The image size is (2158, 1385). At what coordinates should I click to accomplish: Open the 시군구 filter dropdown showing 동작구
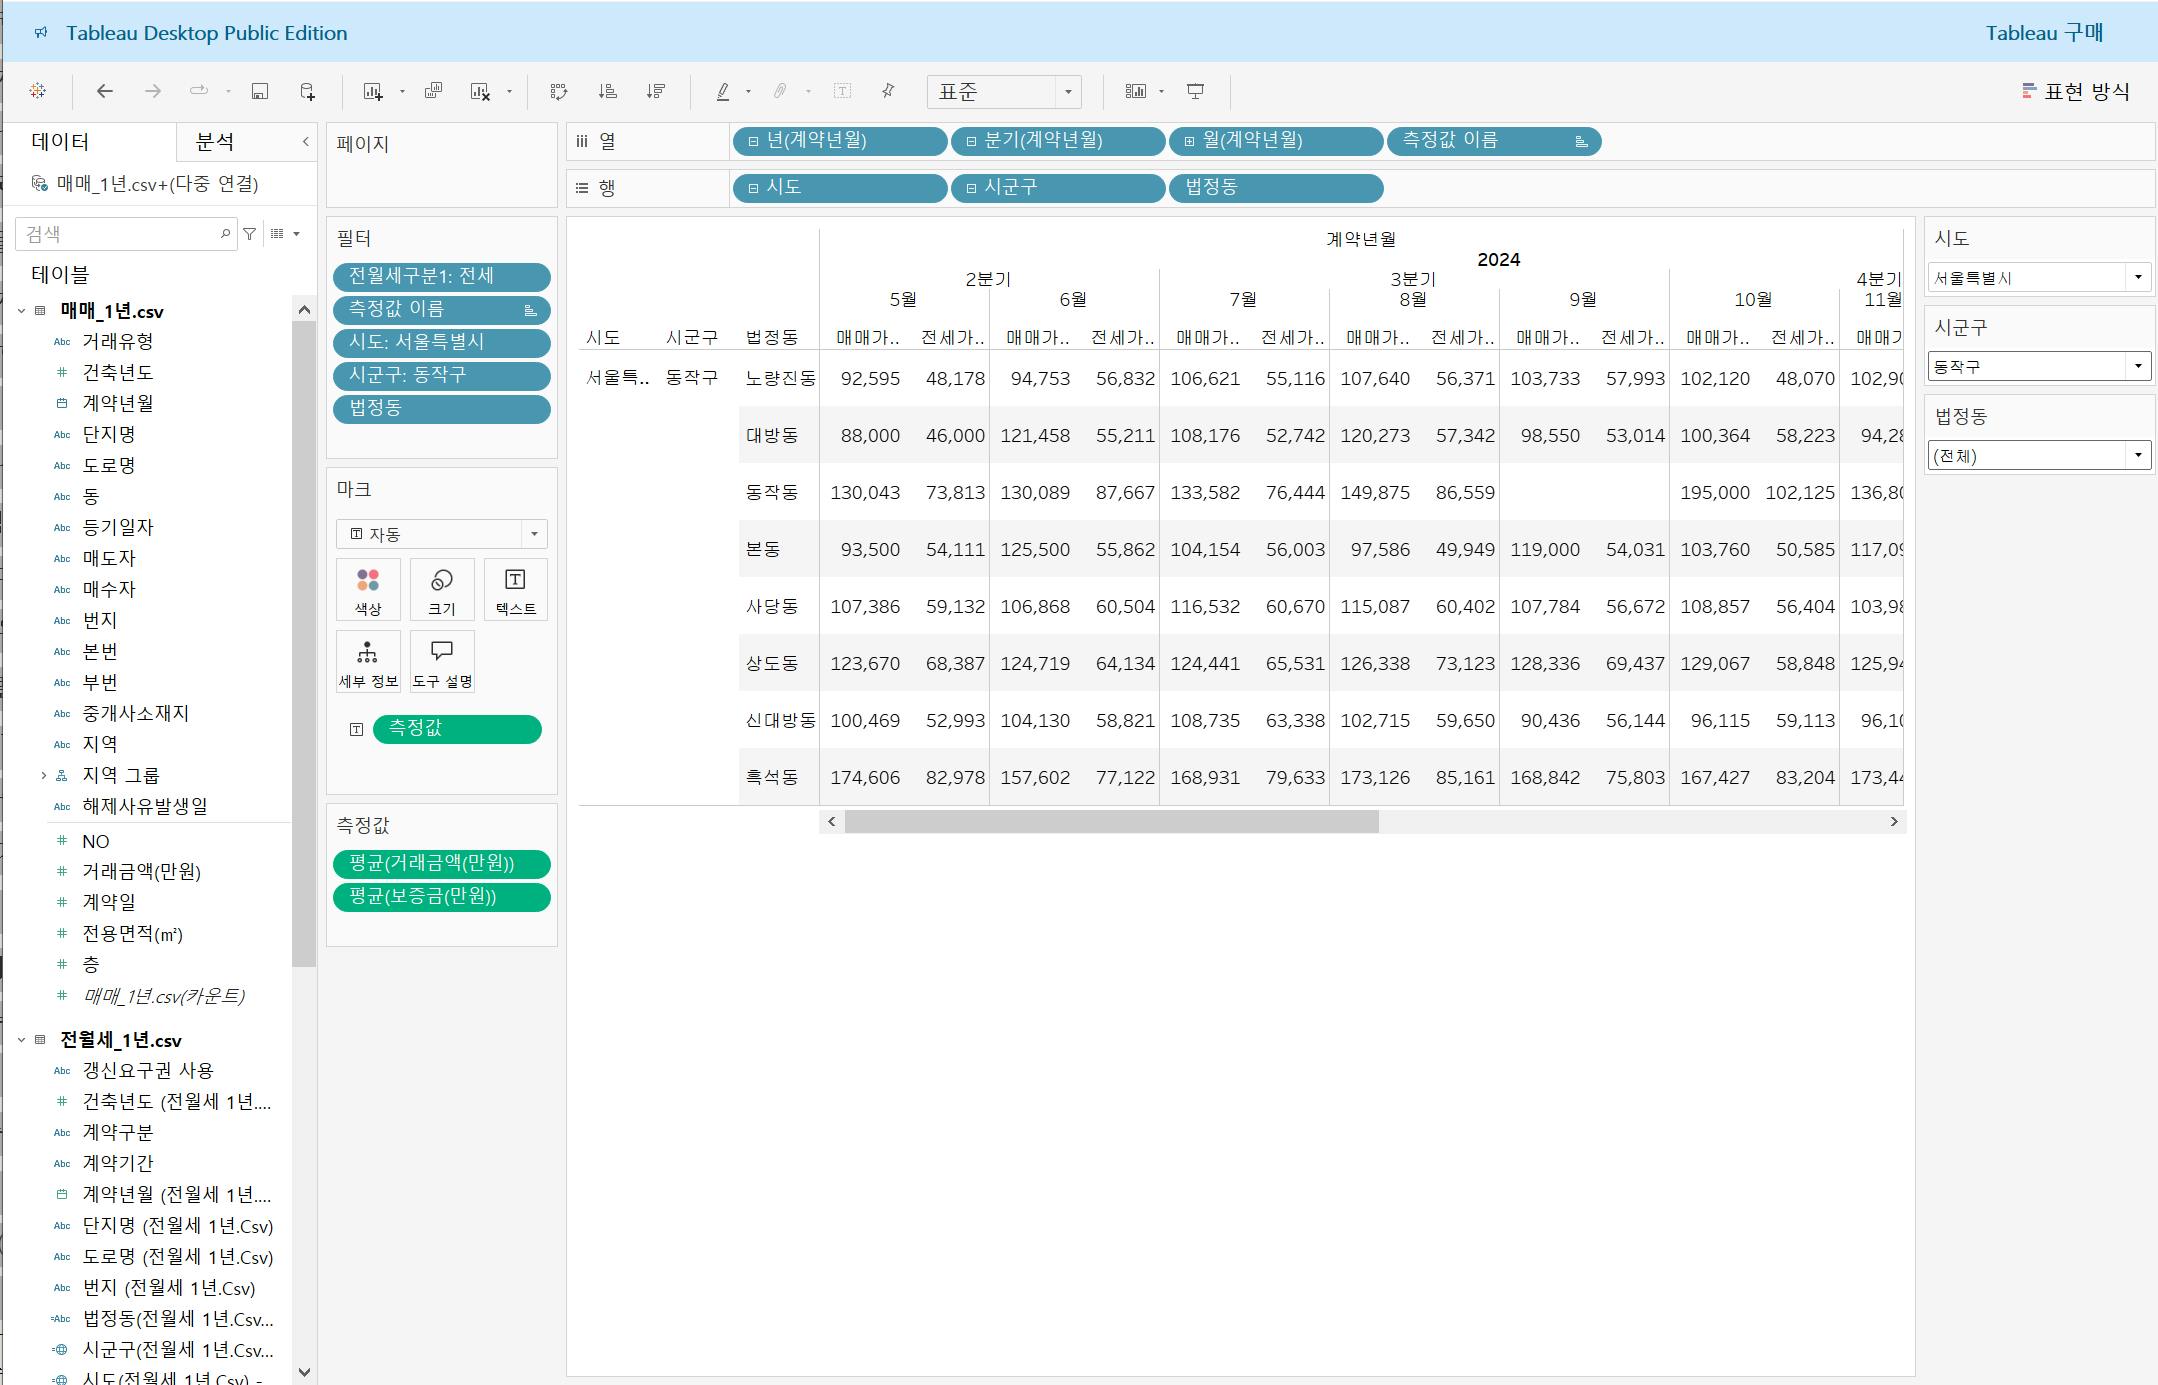pos(2138,366)
